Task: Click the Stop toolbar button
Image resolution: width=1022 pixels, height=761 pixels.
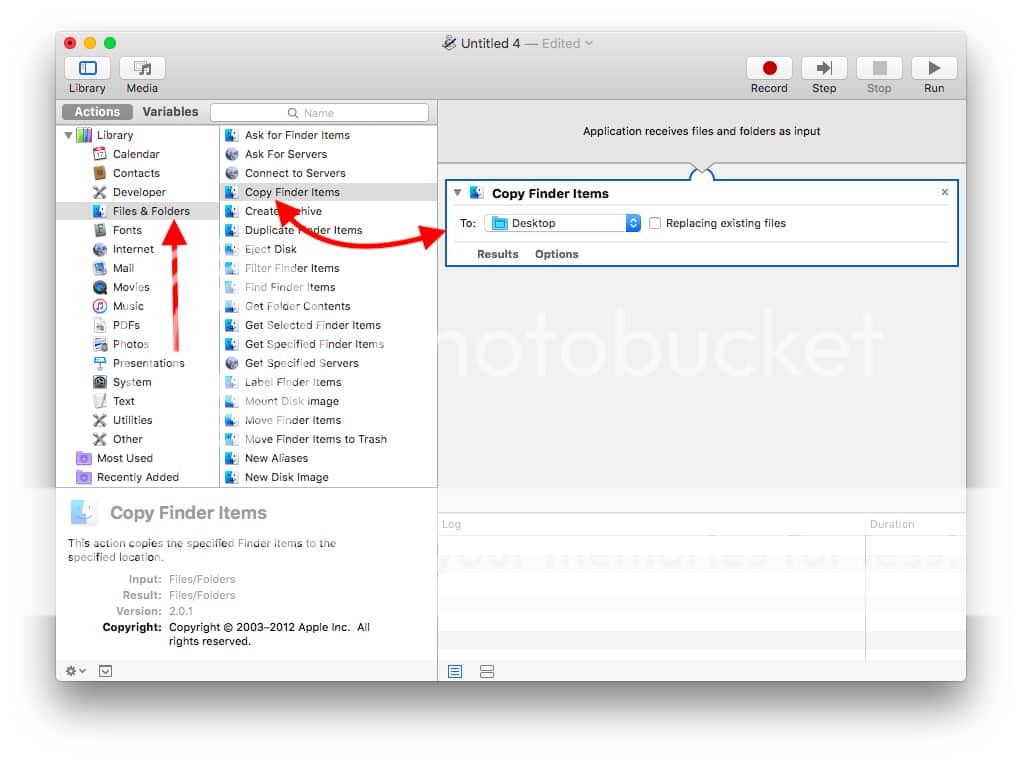Action: pyautogui.click(x=879, y=68)
